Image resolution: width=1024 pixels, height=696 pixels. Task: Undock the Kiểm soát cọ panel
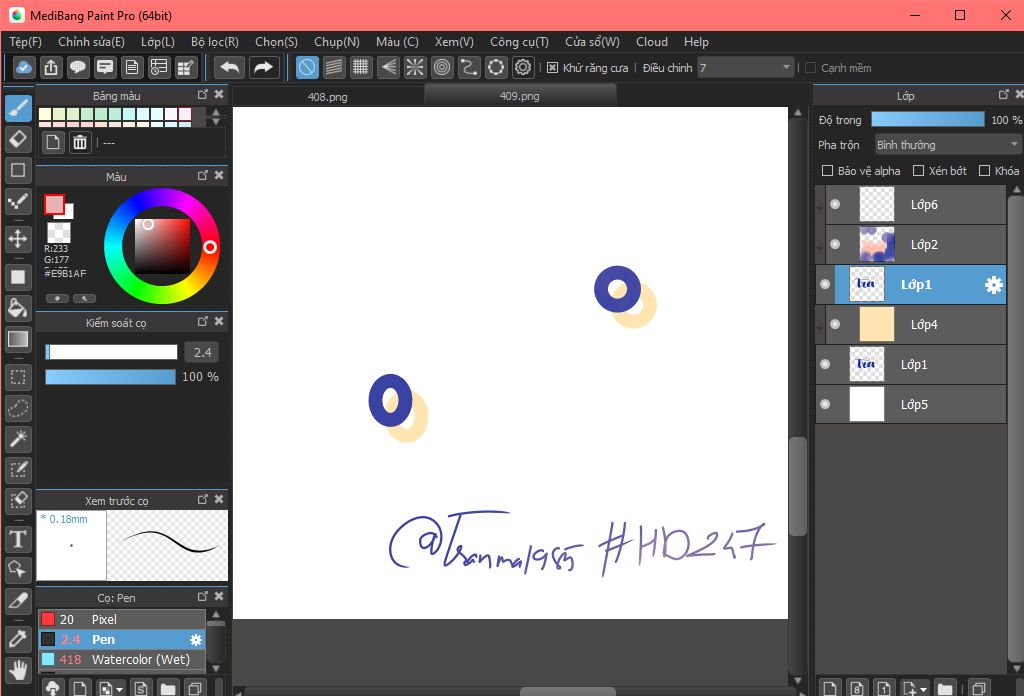pyautogui.click(x=202, y=321)
